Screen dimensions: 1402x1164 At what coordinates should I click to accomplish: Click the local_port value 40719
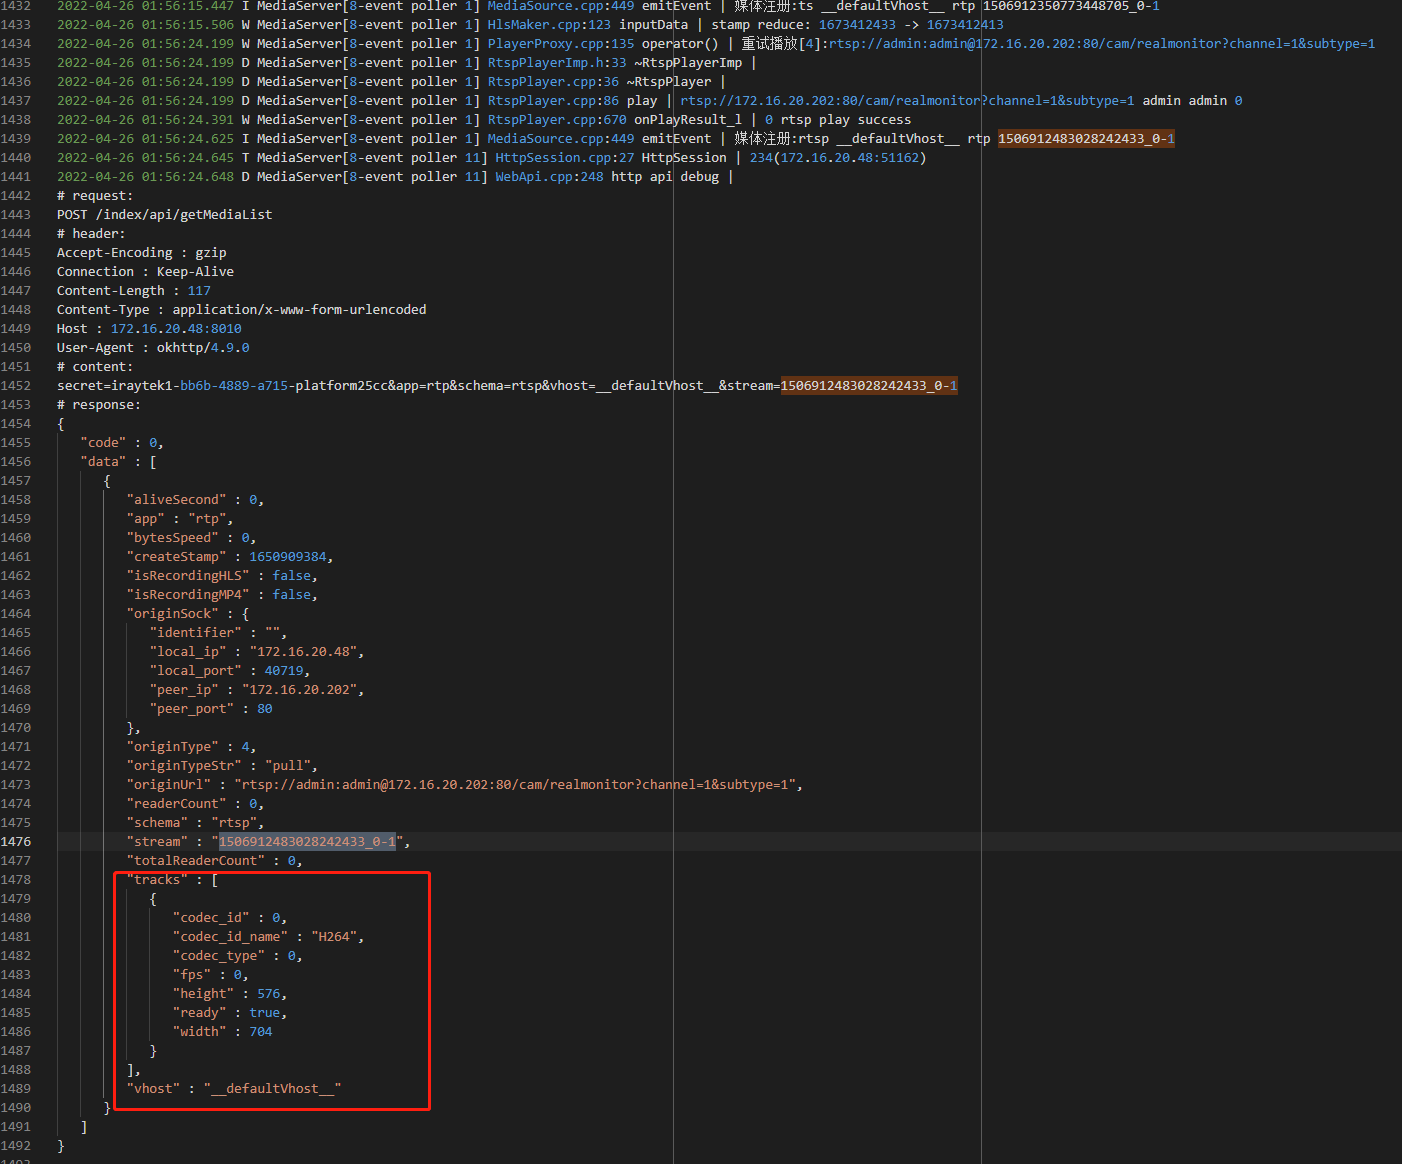[284, 671]
